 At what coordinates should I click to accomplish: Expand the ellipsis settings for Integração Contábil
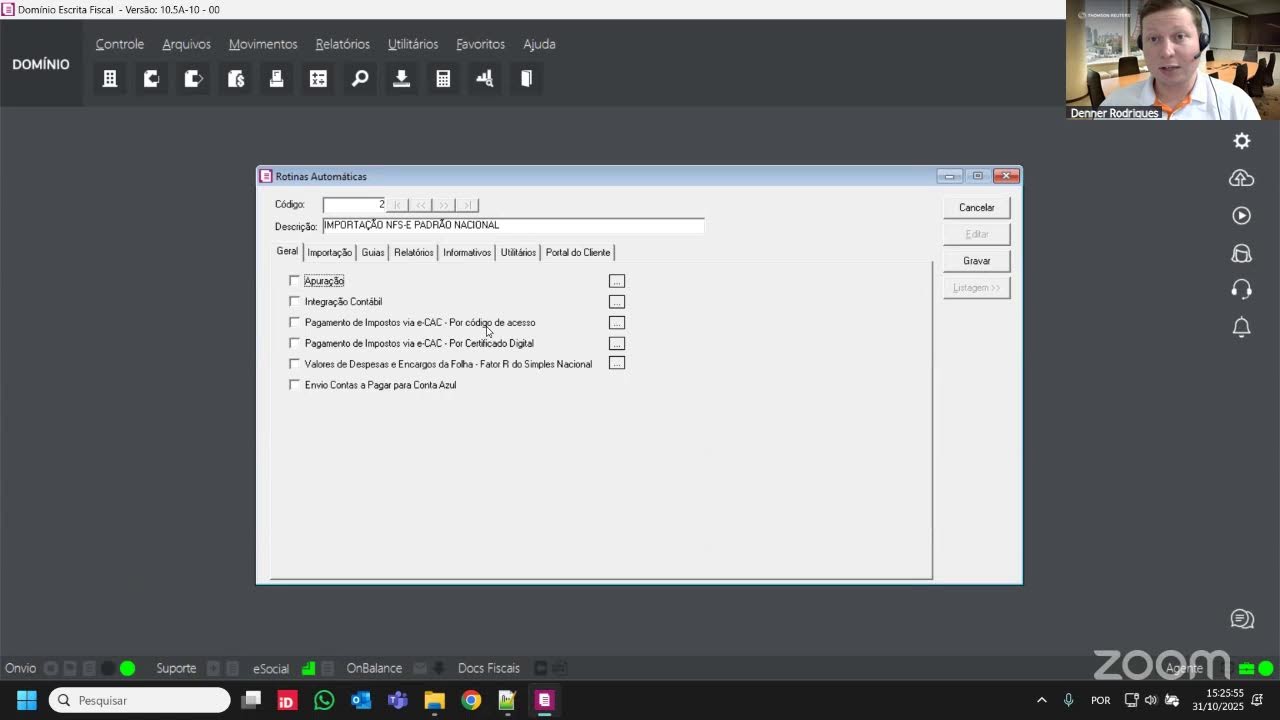click(617, 302)
